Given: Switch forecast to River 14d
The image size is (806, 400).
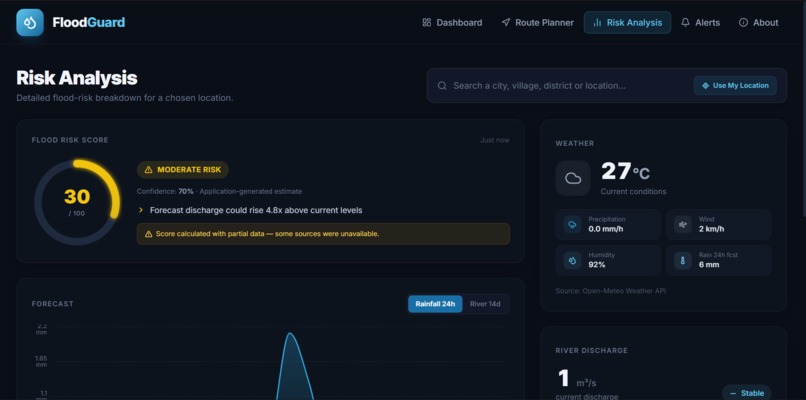Looking at the screenshot, I should click(485, 304).
